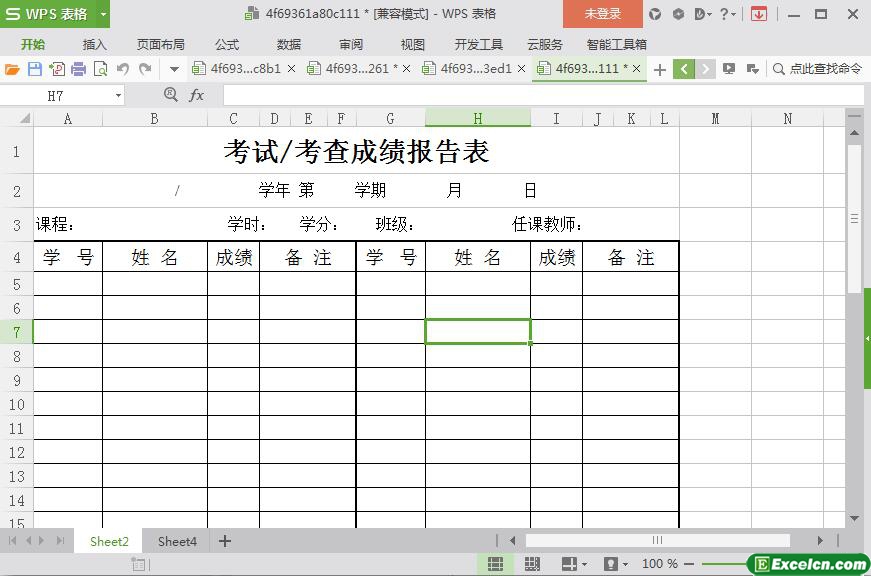Expand WPS 表格 menu dropdown arrow
The image size is (871, 576).
click(103, 14)
